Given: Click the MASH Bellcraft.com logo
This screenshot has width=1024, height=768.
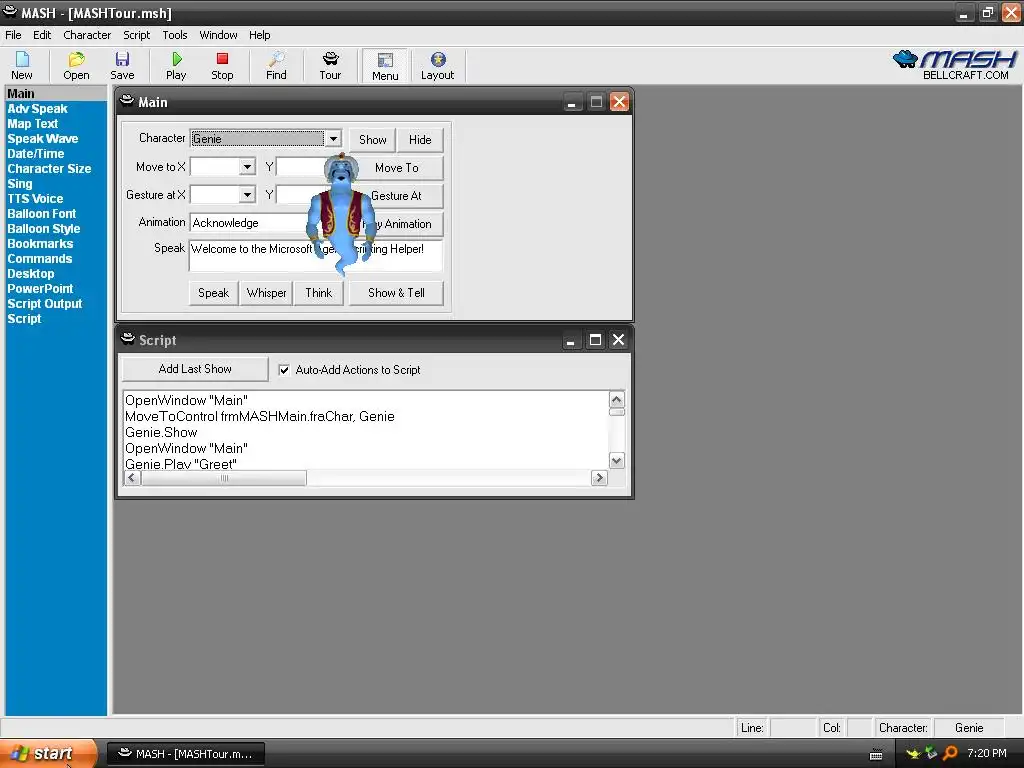Looking at the screenshot, I should 954,65.
